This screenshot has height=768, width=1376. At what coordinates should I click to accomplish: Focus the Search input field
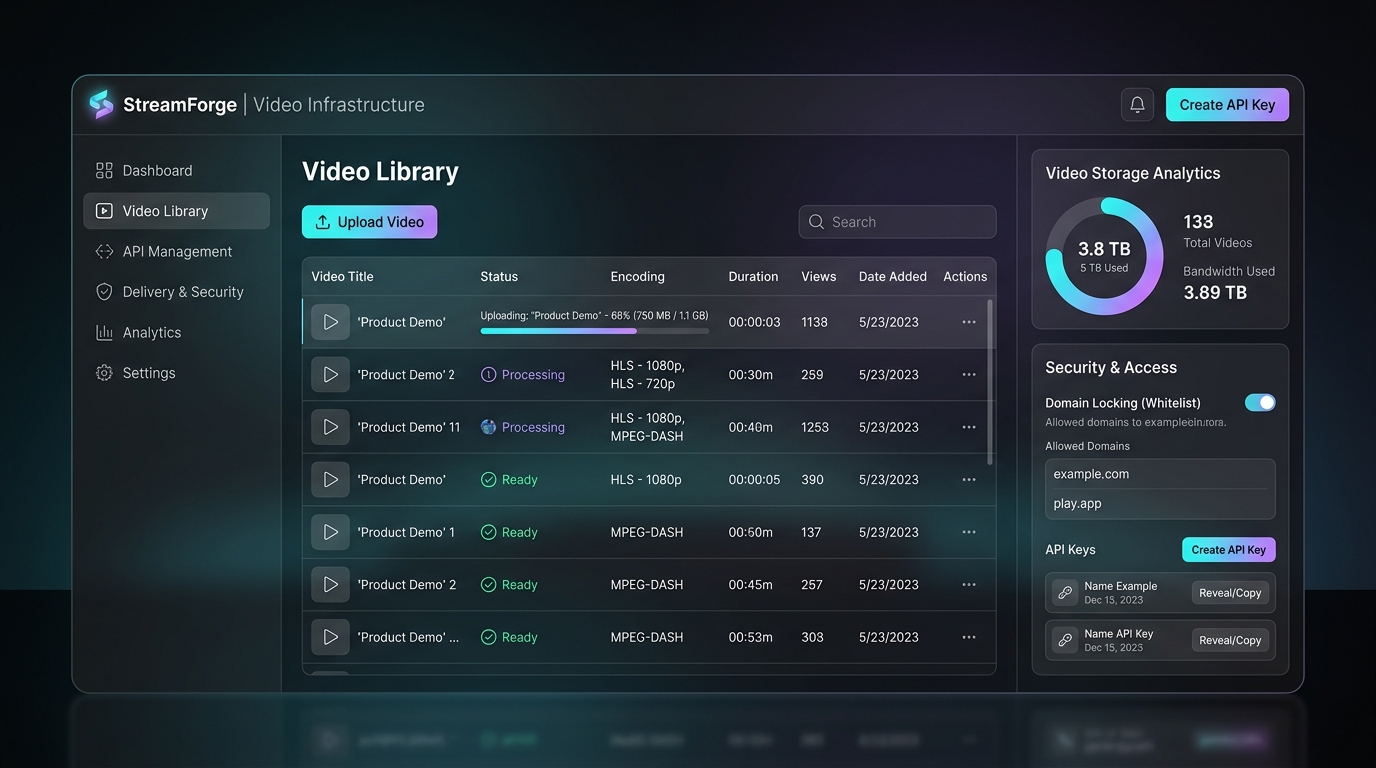(897, 222)
